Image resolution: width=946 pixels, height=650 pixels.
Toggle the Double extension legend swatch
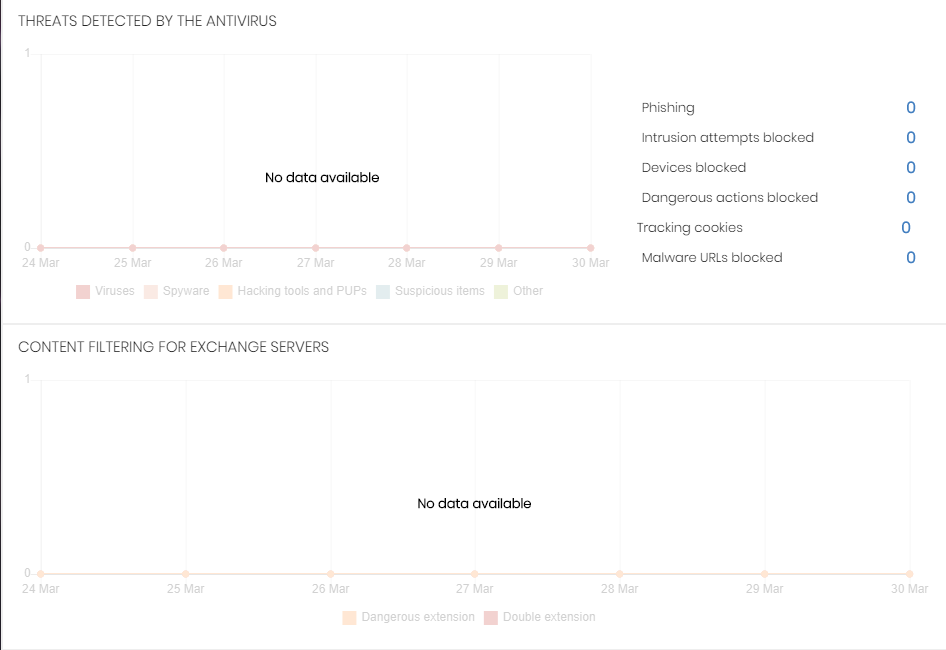[x=491, y=618]
